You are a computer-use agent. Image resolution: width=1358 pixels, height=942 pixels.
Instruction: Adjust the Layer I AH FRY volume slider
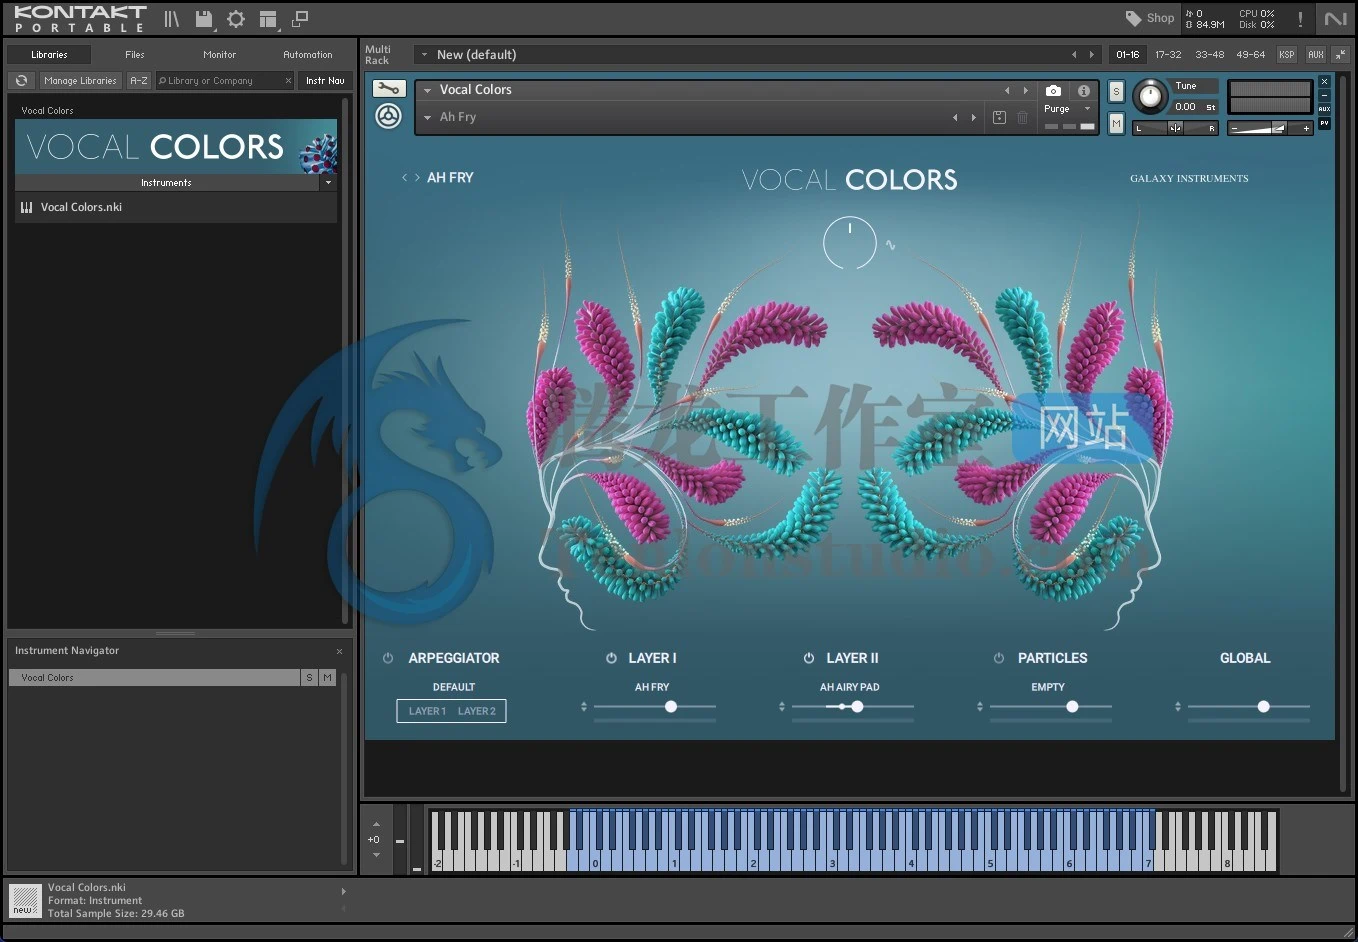[655, 706]
